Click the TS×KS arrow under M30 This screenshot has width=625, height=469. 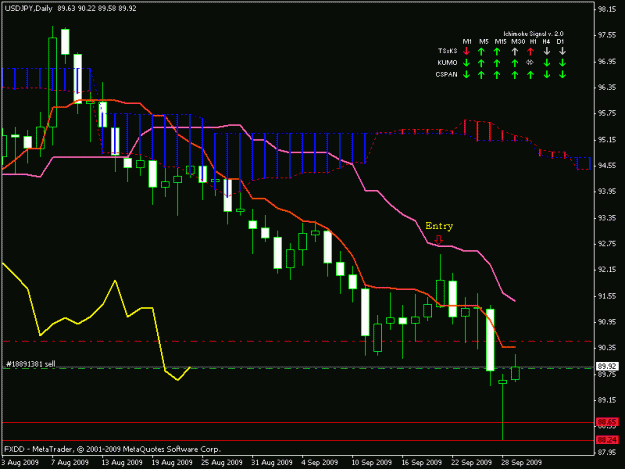[x=515, y=51]
